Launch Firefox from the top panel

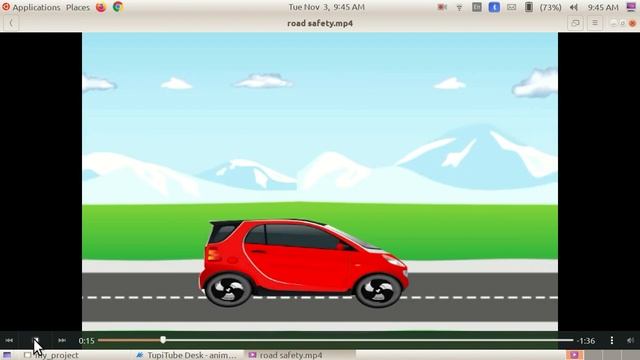click(x=101, y=7)
